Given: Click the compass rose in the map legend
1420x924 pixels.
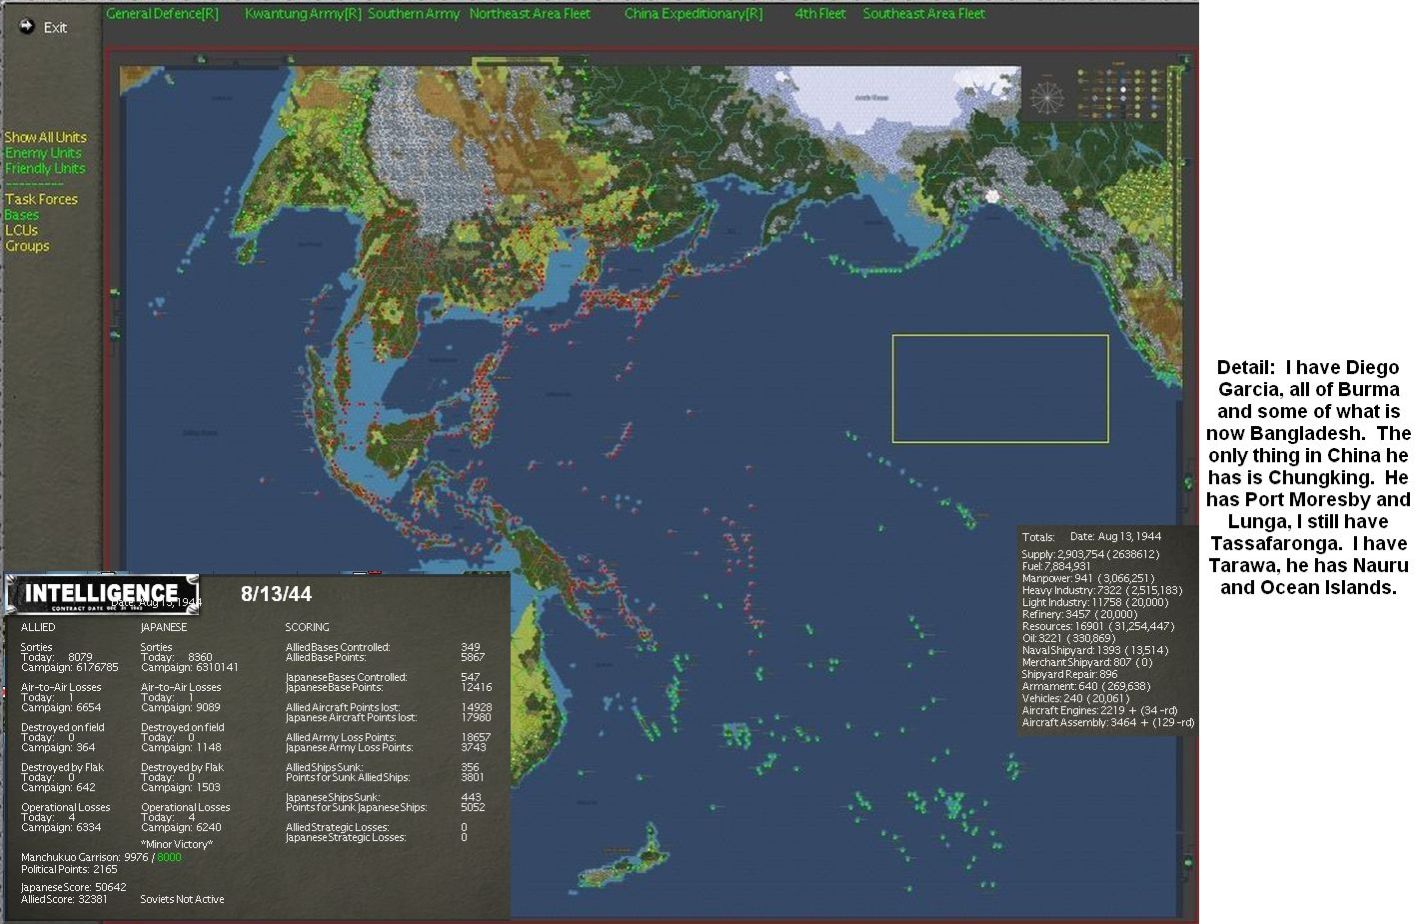Looking at the screenshot, I should pos(1048,97).
